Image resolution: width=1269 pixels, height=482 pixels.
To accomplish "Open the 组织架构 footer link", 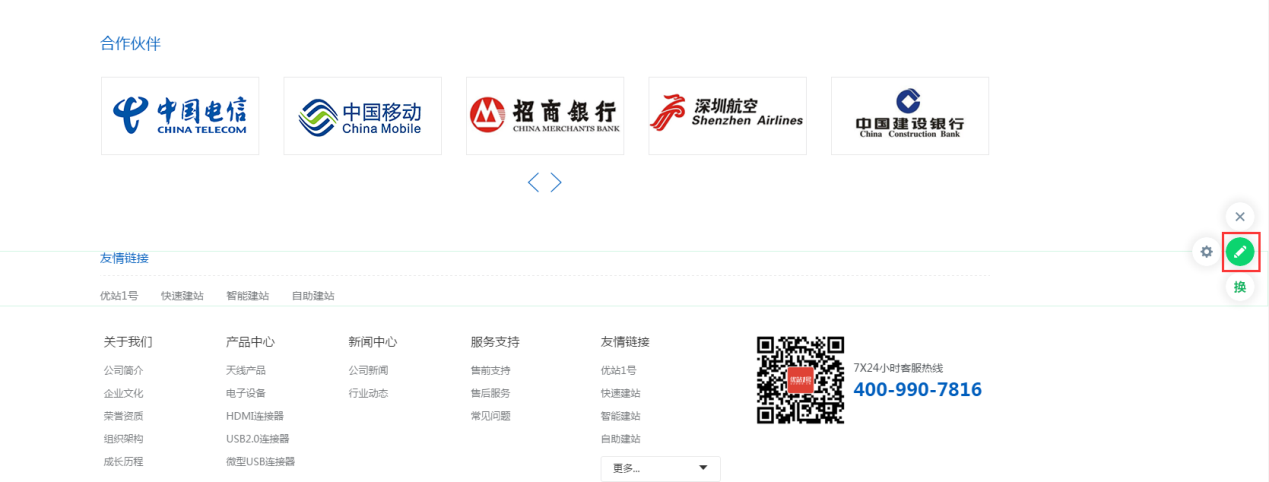I will click(123, 439).
